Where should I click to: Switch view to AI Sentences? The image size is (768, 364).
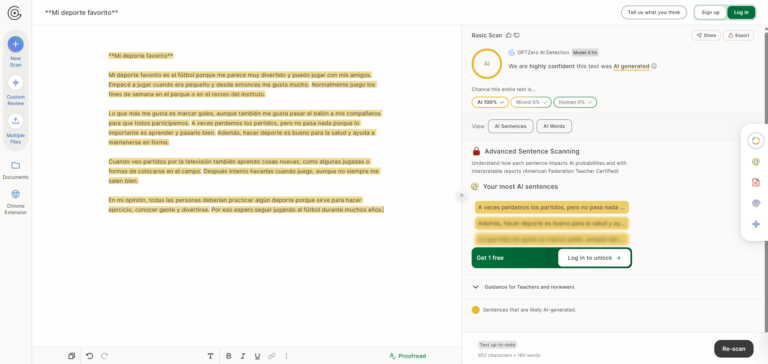click(510, 126)
